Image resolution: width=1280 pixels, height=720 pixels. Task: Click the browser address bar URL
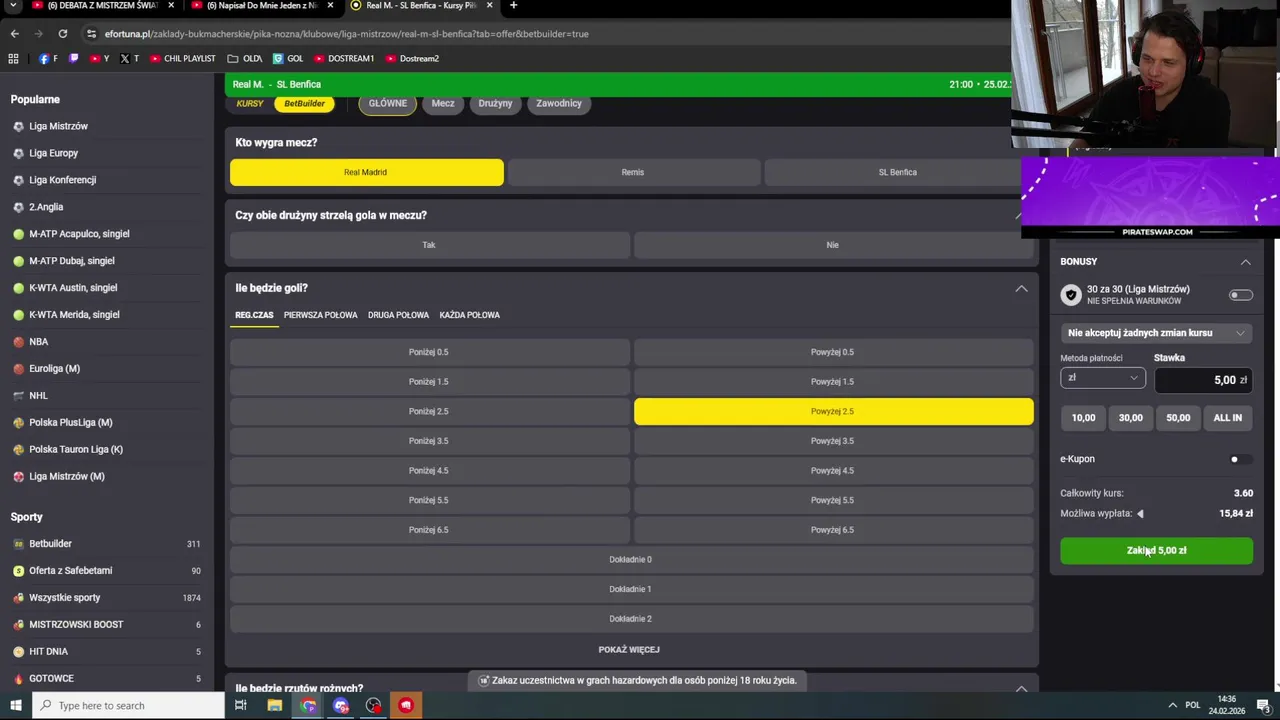[x=347, y=34]
